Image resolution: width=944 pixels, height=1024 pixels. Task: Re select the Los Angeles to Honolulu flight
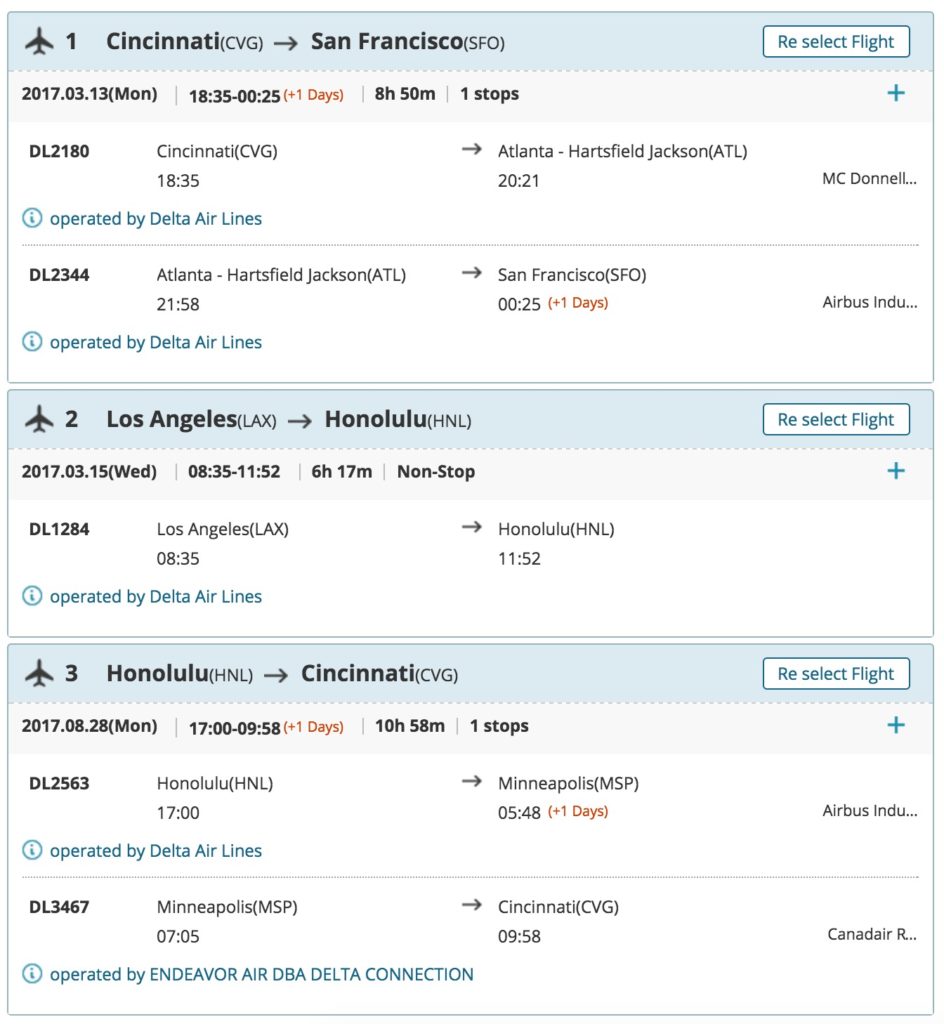coord(835,420)
